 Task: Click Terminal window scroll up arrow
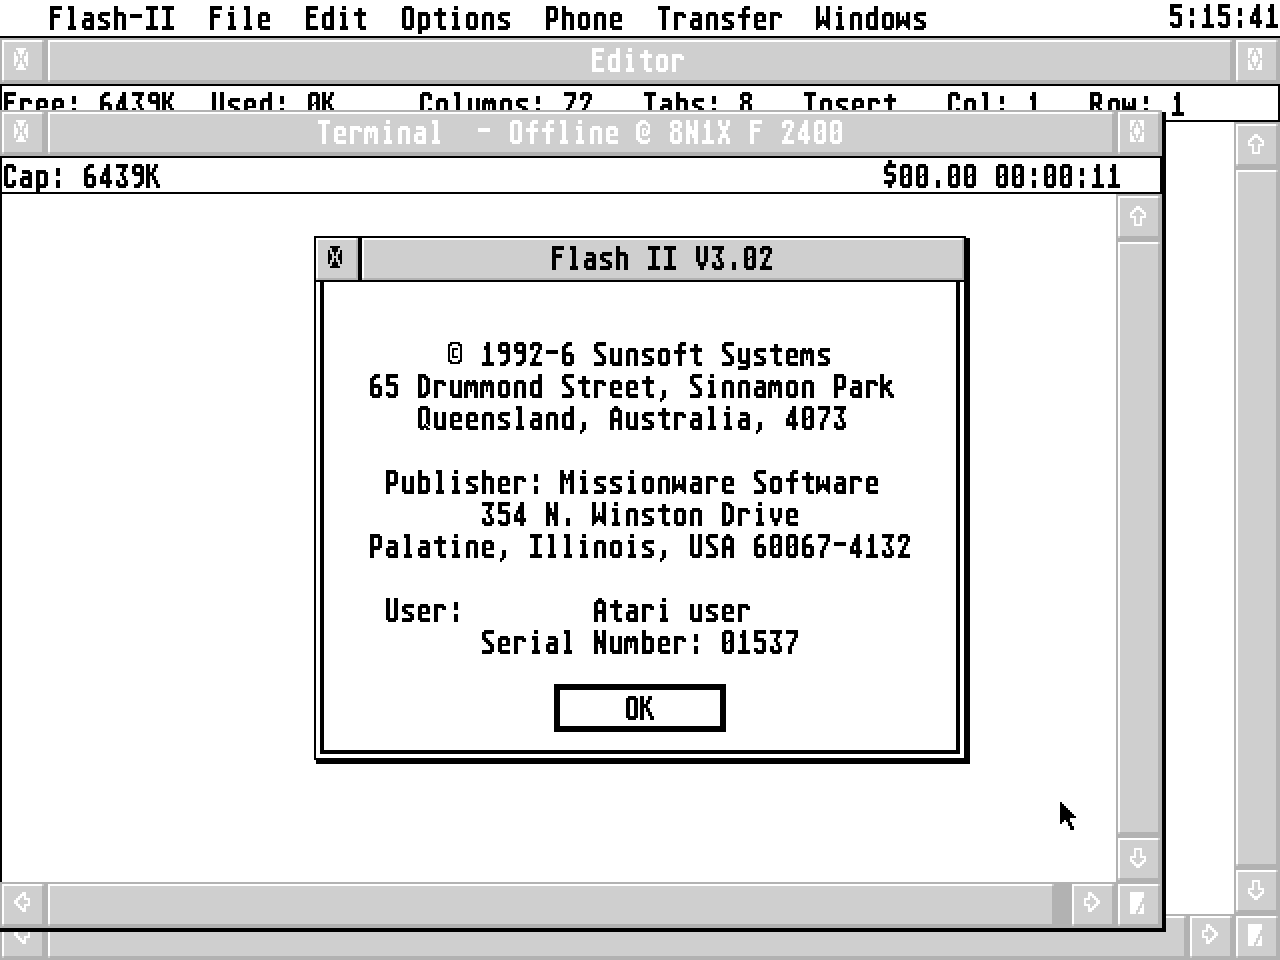1138,217
